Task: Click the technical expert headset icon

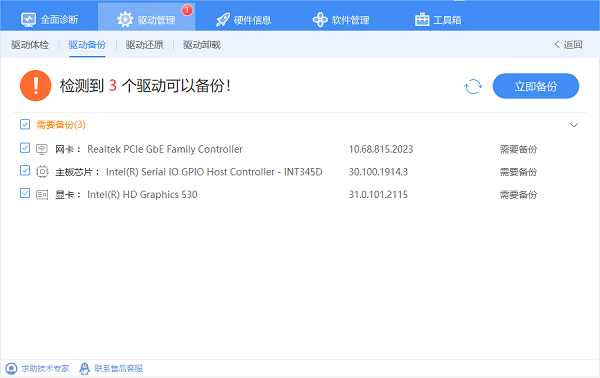Action: [11, 368]
